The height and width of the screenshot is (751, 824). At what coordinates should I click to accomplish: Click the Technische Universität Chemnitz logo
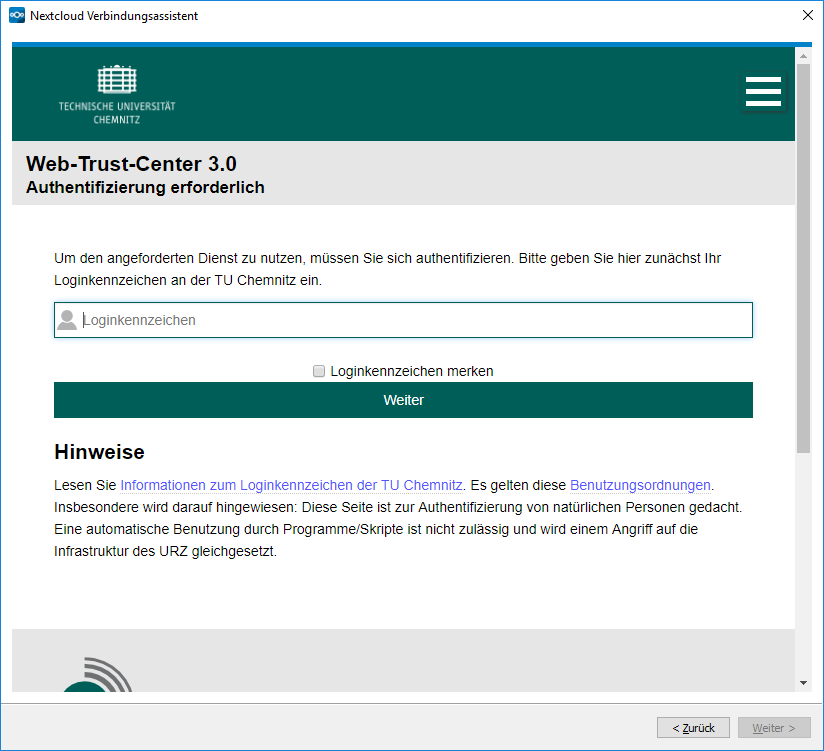coord(117,94)
